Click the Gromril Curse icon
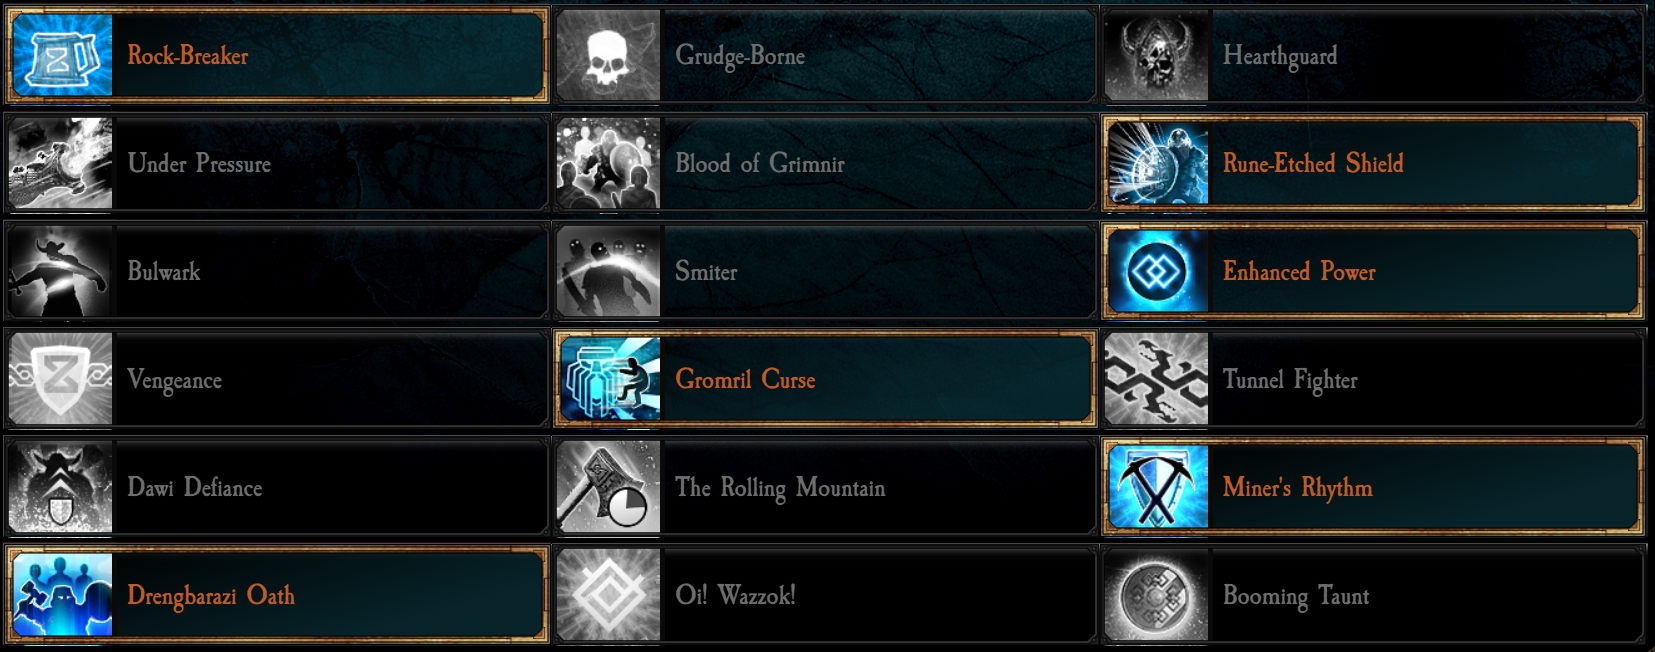 coord(610,379)
